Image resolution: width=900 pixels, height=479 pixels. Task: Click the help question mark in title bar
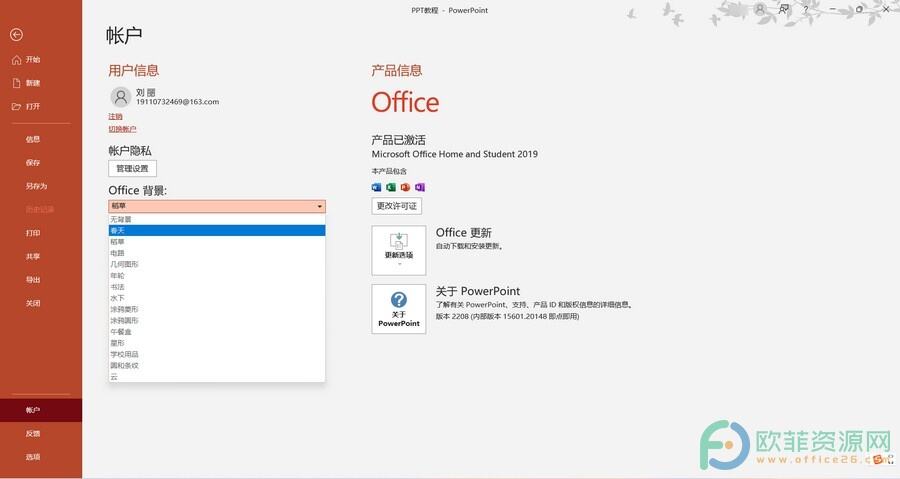(805, 9)
